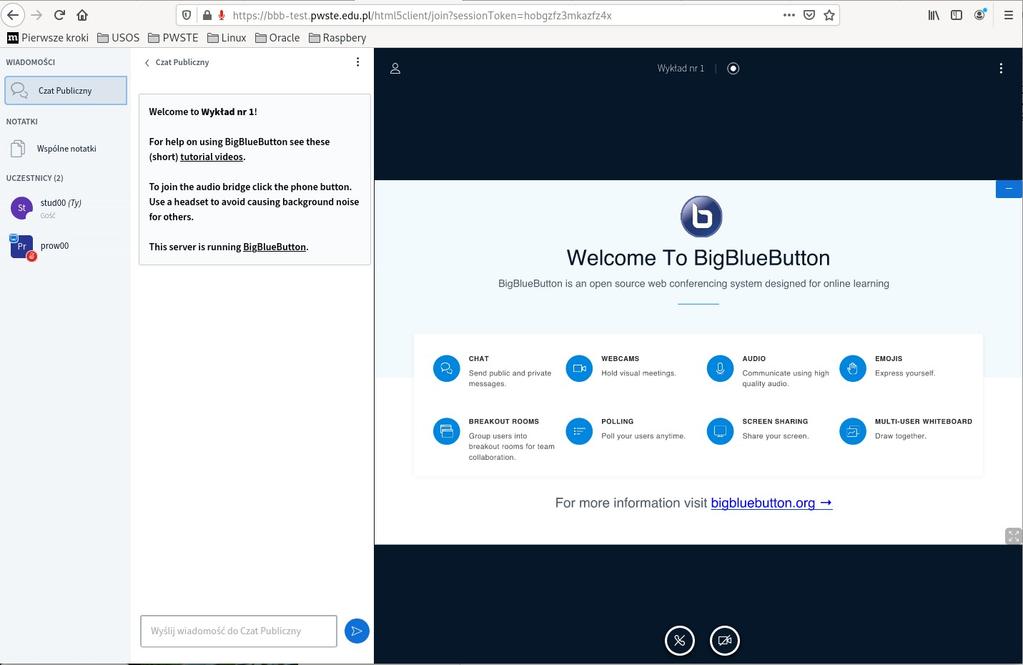Click the red microphone permission icon

(222, 15)
